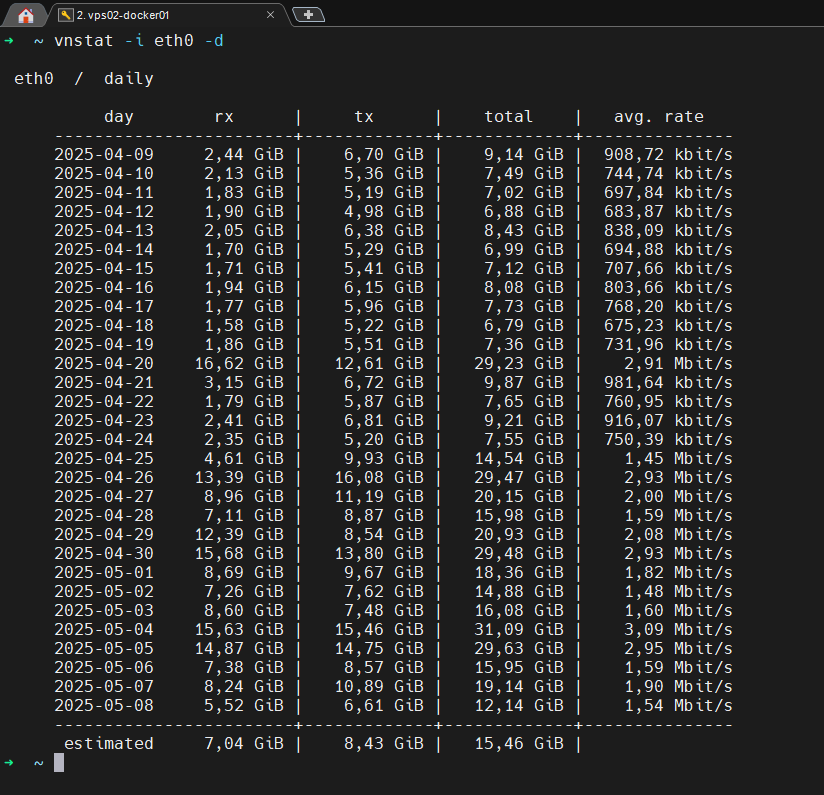Select total 29,48 GiB
This screenshot has width=824, height=795.
pyautogui.click(x=519, y=553)
